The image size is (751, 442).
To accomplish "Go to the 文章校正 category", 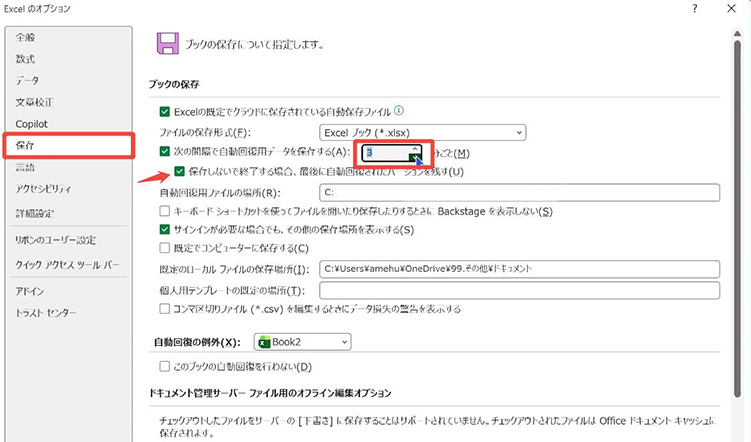I will pos(34,102).
